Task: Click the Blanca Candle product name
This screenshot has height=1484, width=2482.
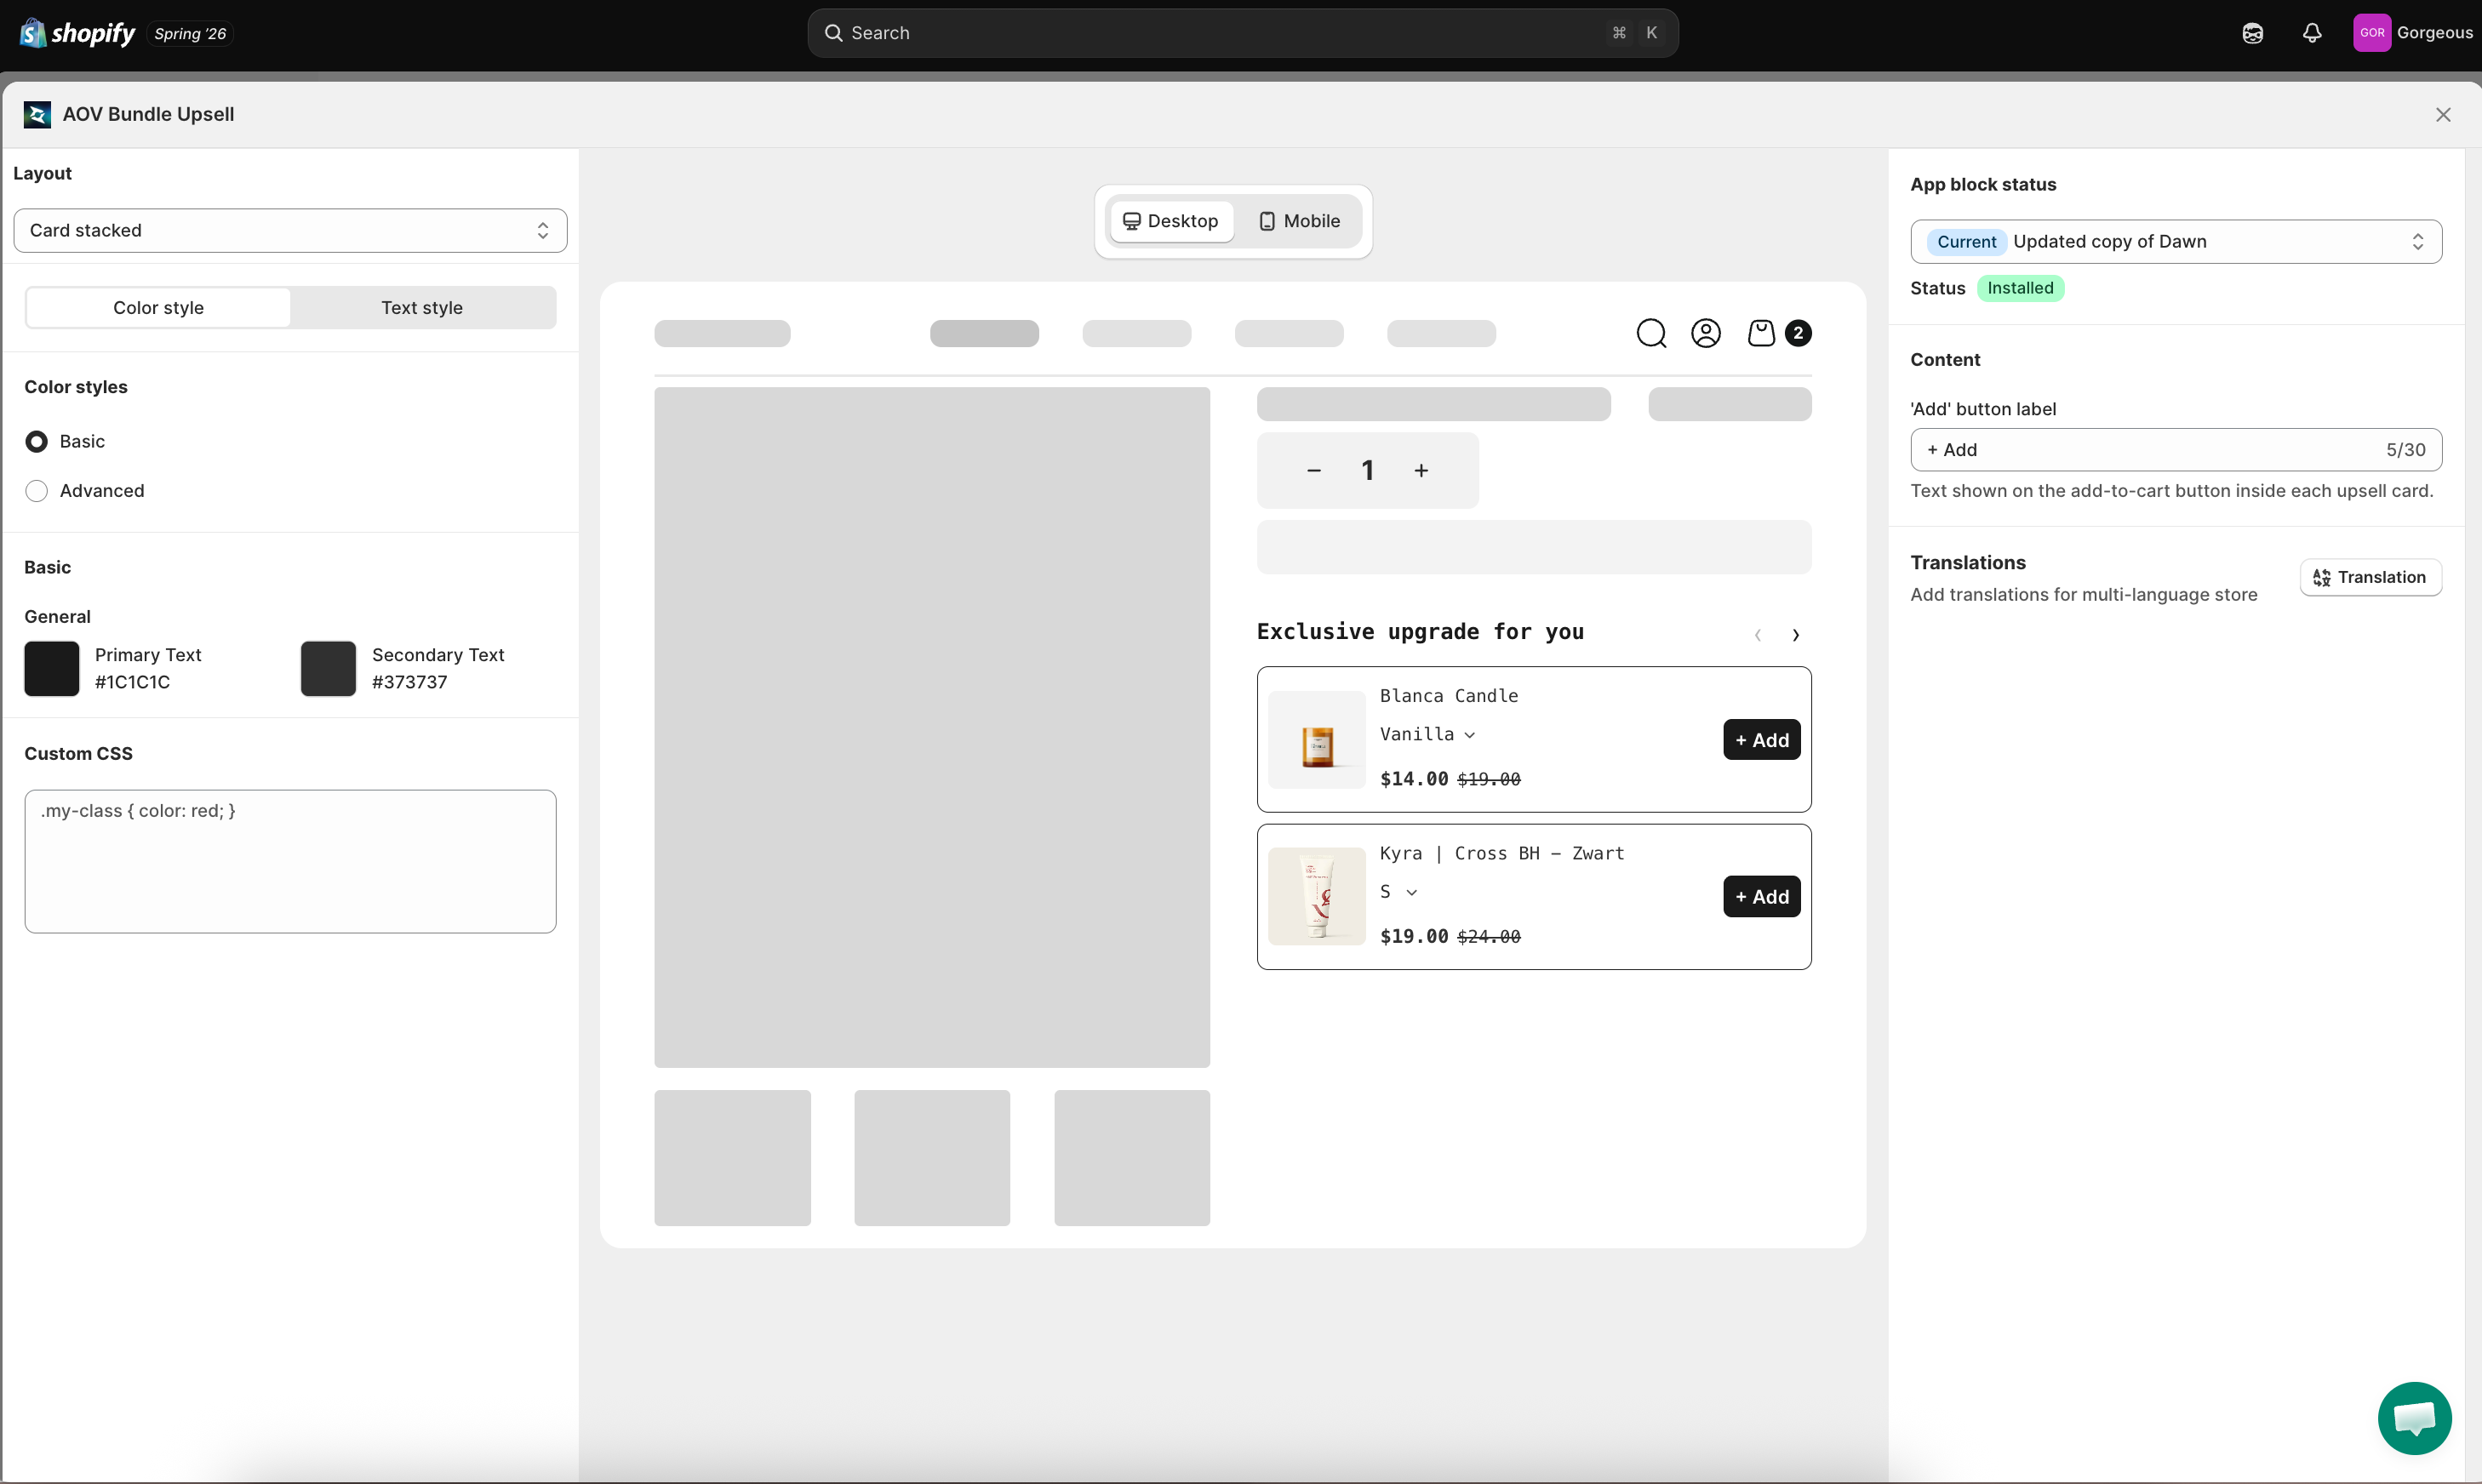Action: [x=1449, y=696]
